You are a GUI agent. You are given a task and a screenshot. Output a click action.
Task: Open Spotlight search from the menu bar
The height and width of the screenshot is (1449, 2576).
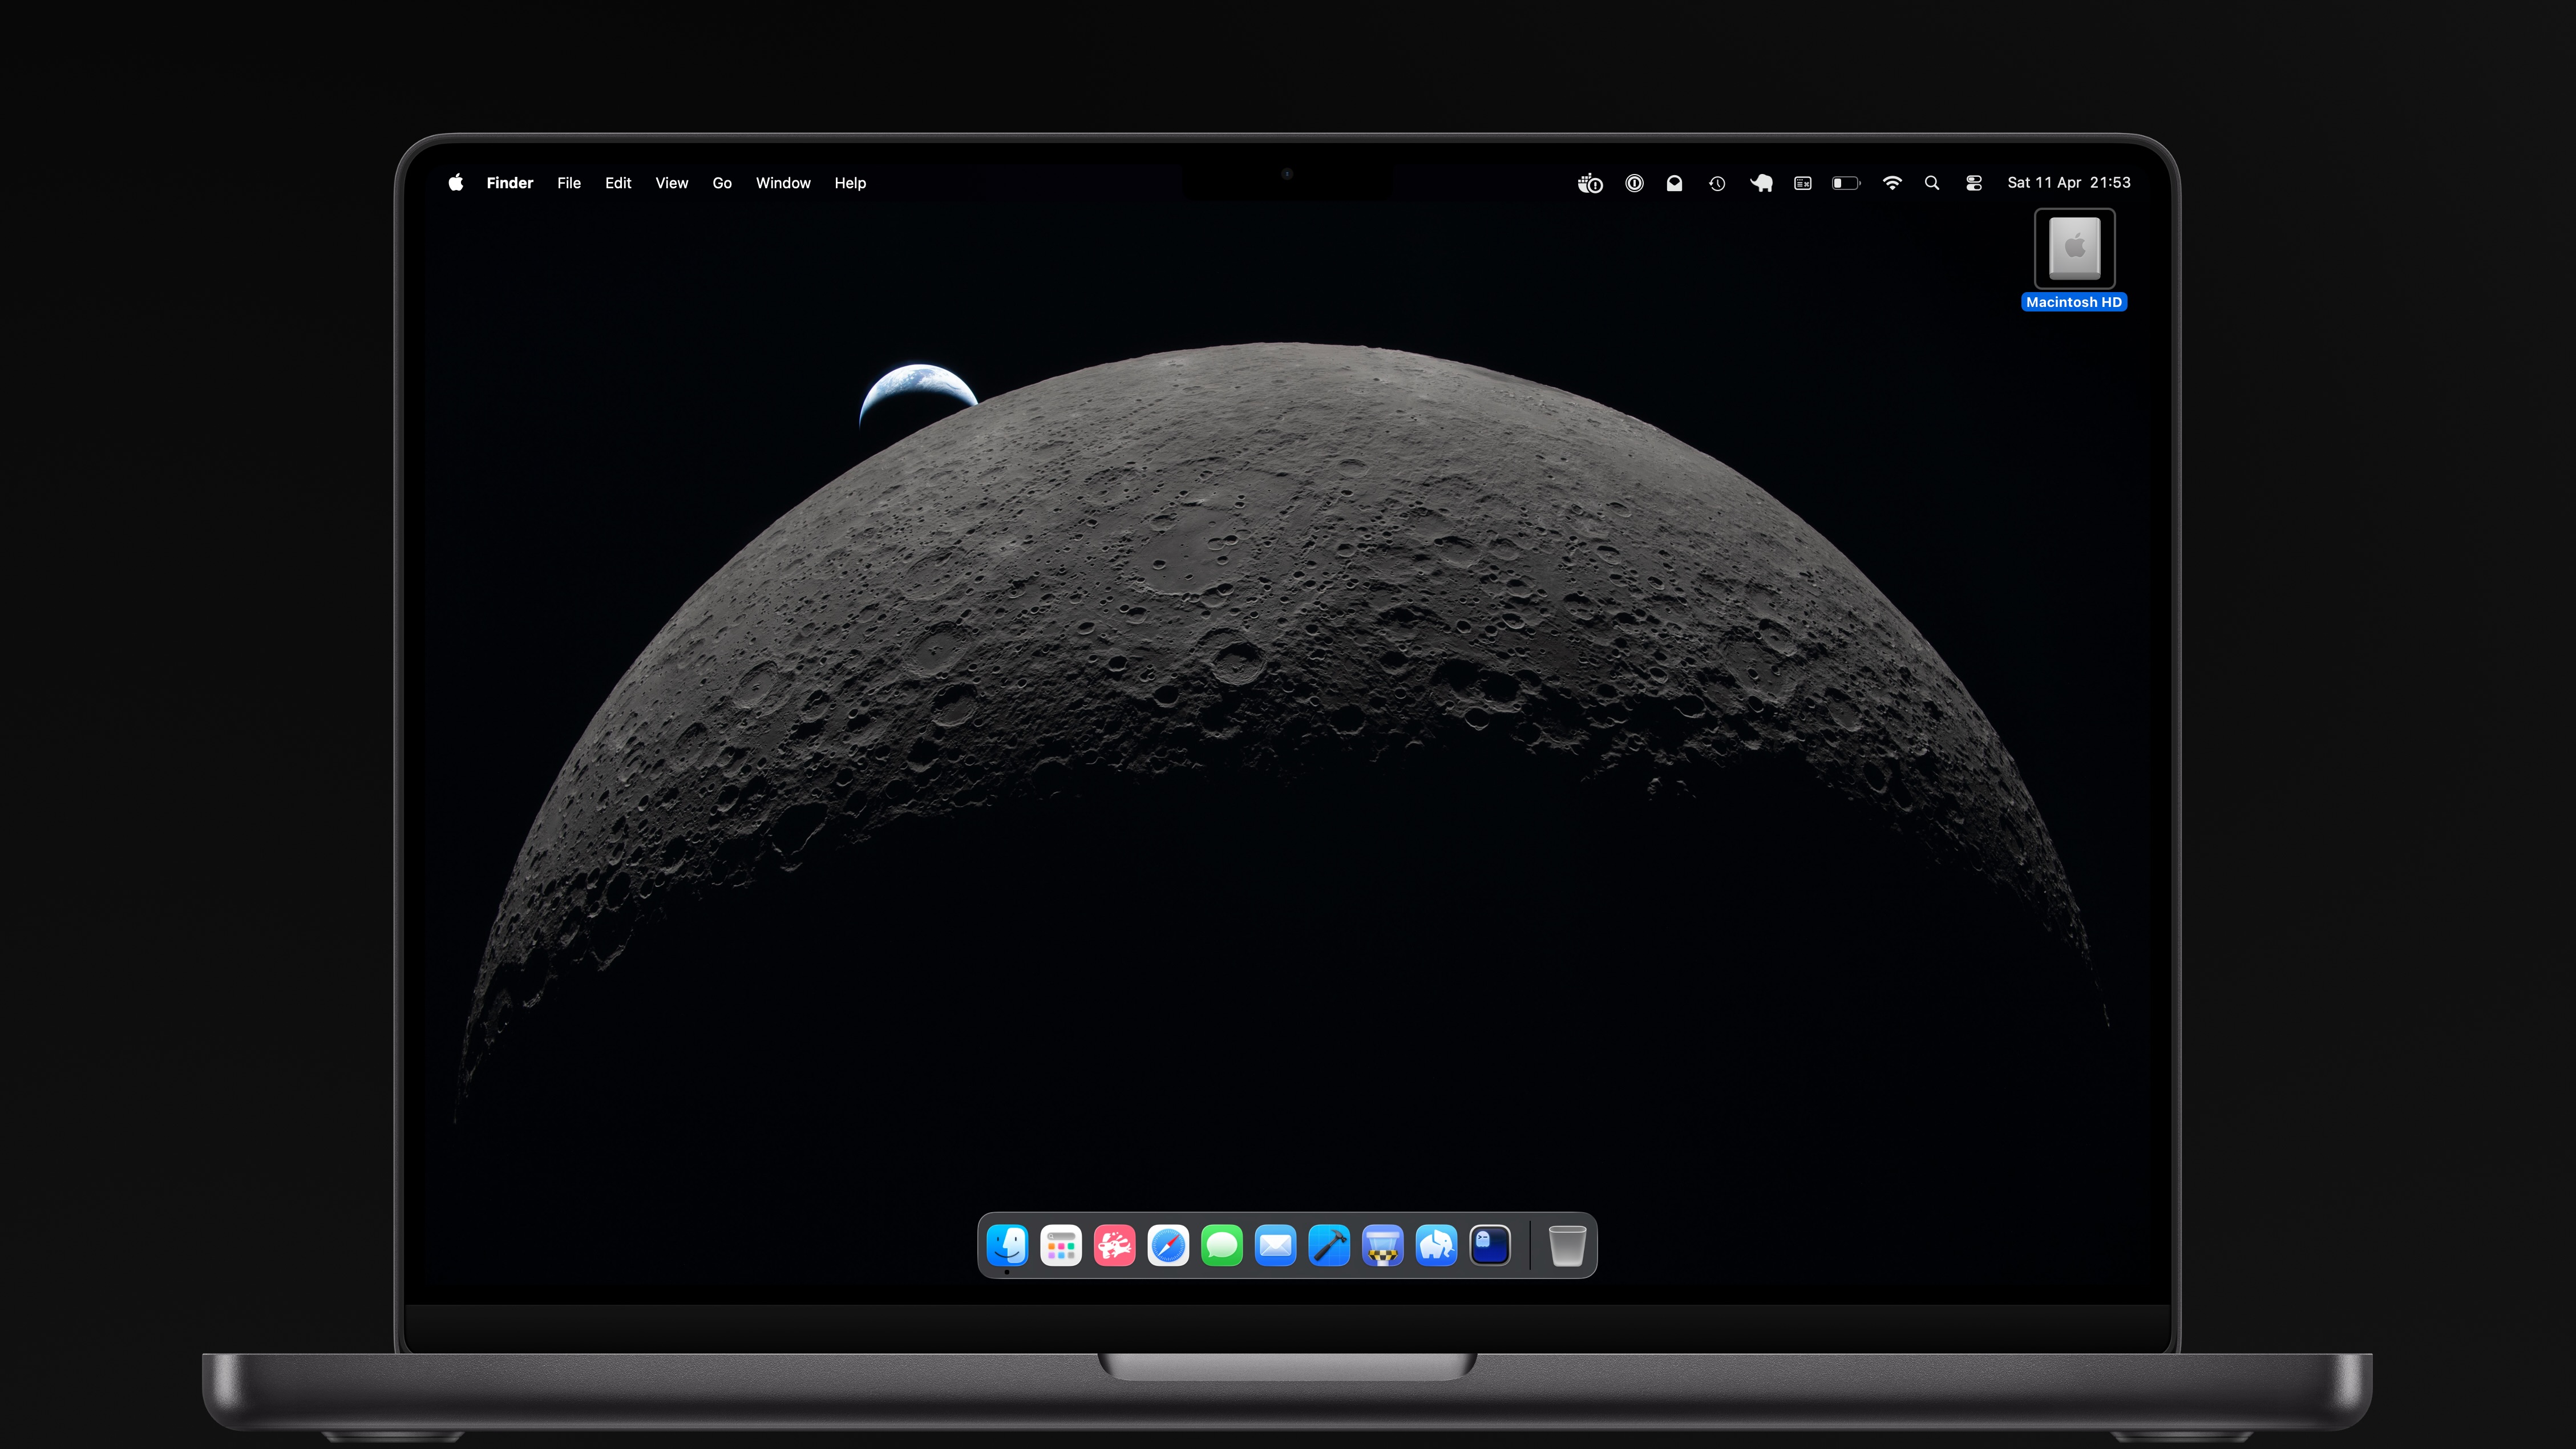[1932, 183]
